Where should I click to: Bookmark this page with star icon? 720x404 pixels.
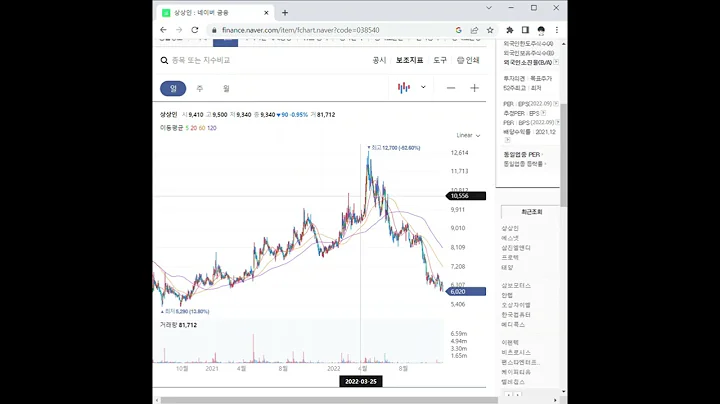490,30
